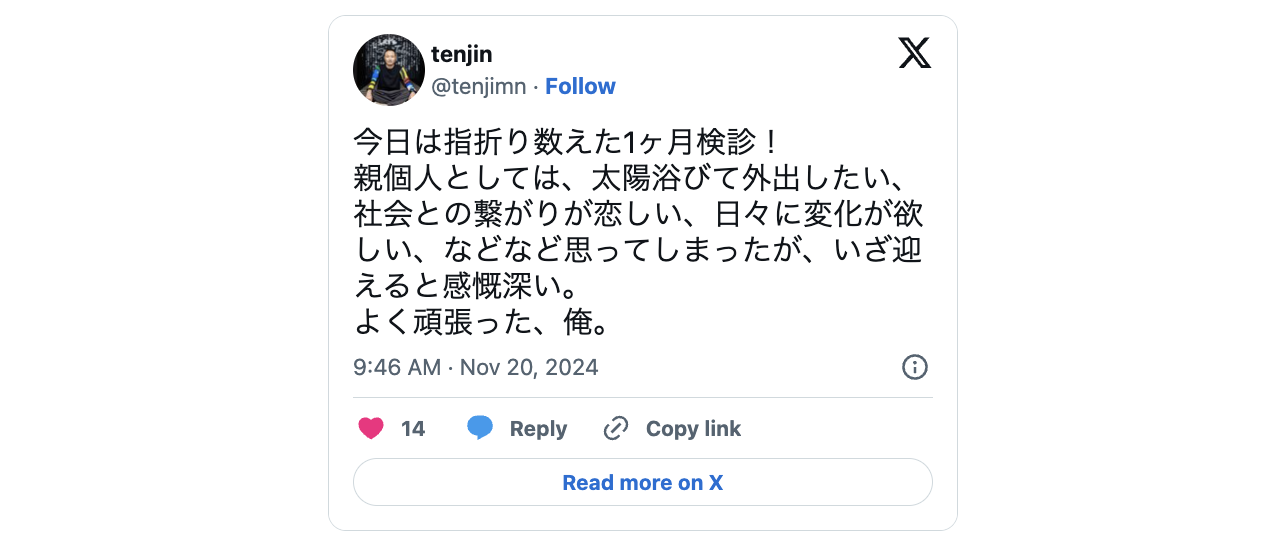Screen dimensions: 1278x544
Task: Click the tweet text えると感慨深い。
Action: click(465, 287)
